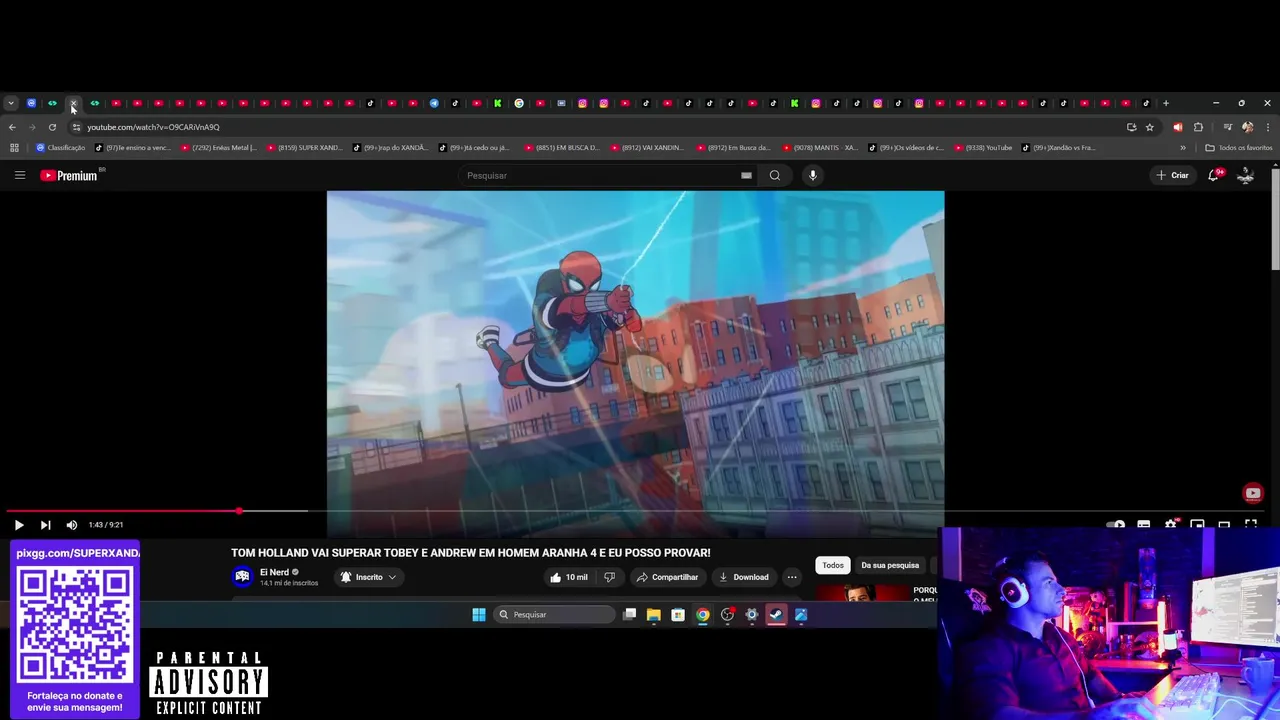1280x720 pixels.
Task: Open File Explorer from the taskbar
Action: tap(654, 615)
